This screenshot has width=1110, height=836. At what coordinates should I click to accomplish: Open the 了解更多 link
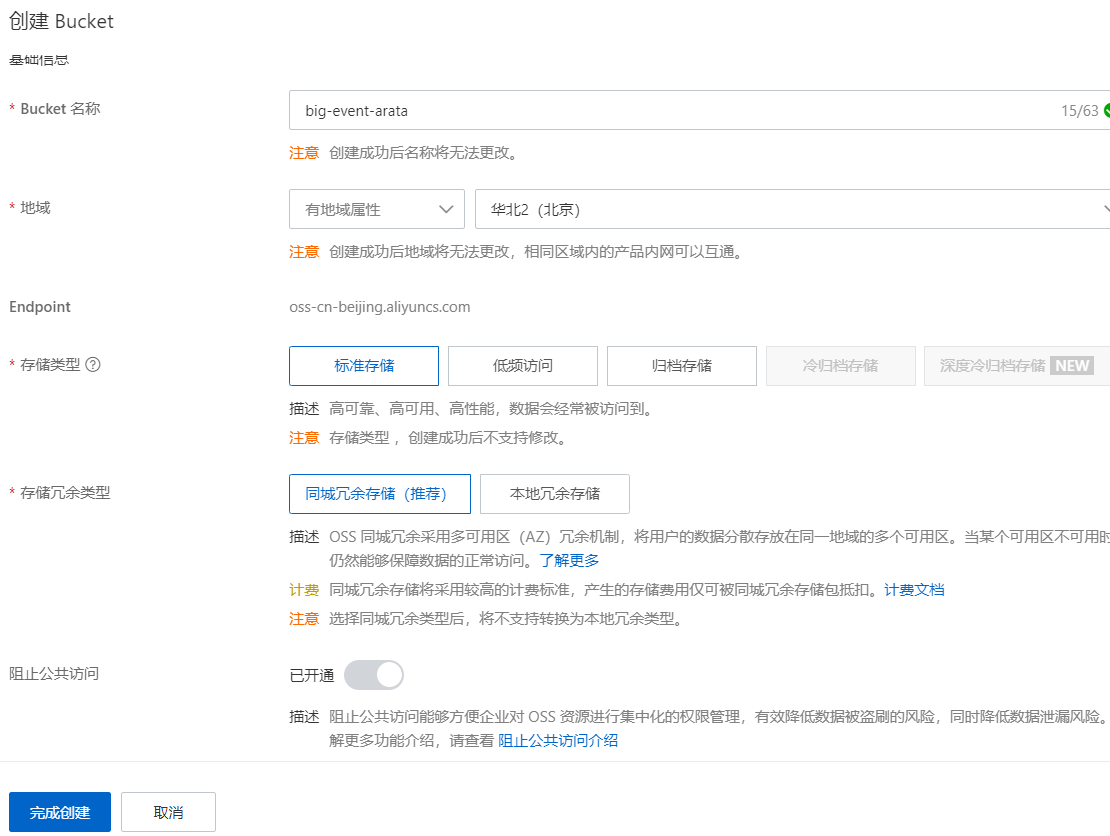tap(569, 561)
